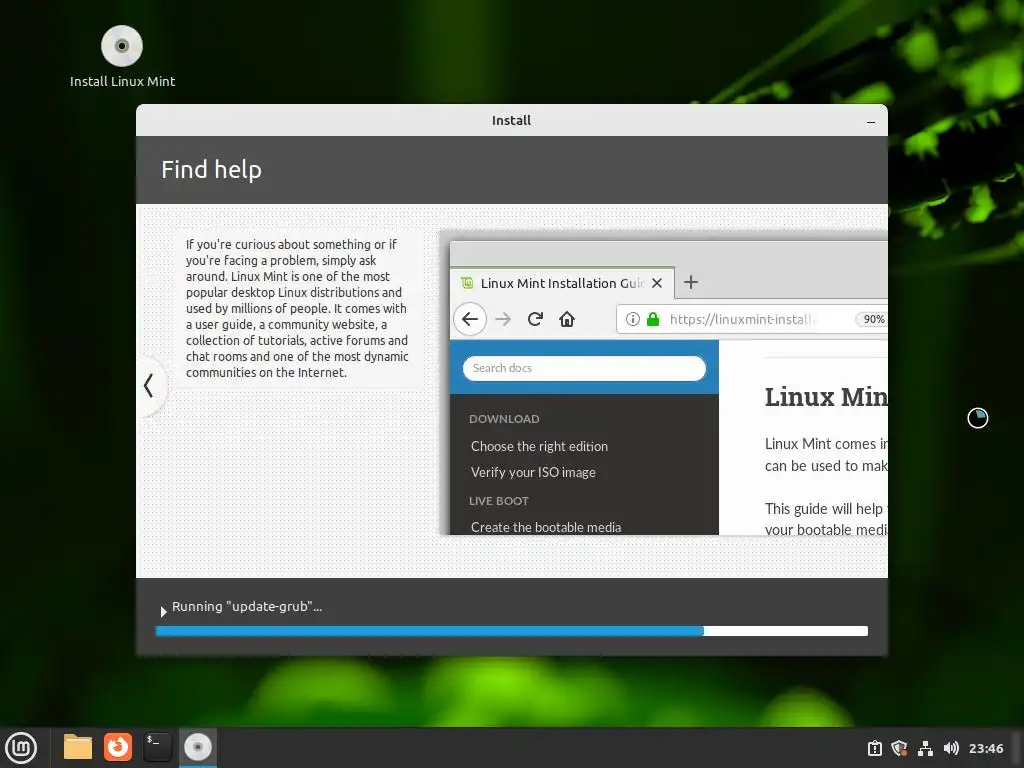The height and width of the screenshot is (768, 1024).
Task: Click the "Find help" heading
Action: point(211,170)
